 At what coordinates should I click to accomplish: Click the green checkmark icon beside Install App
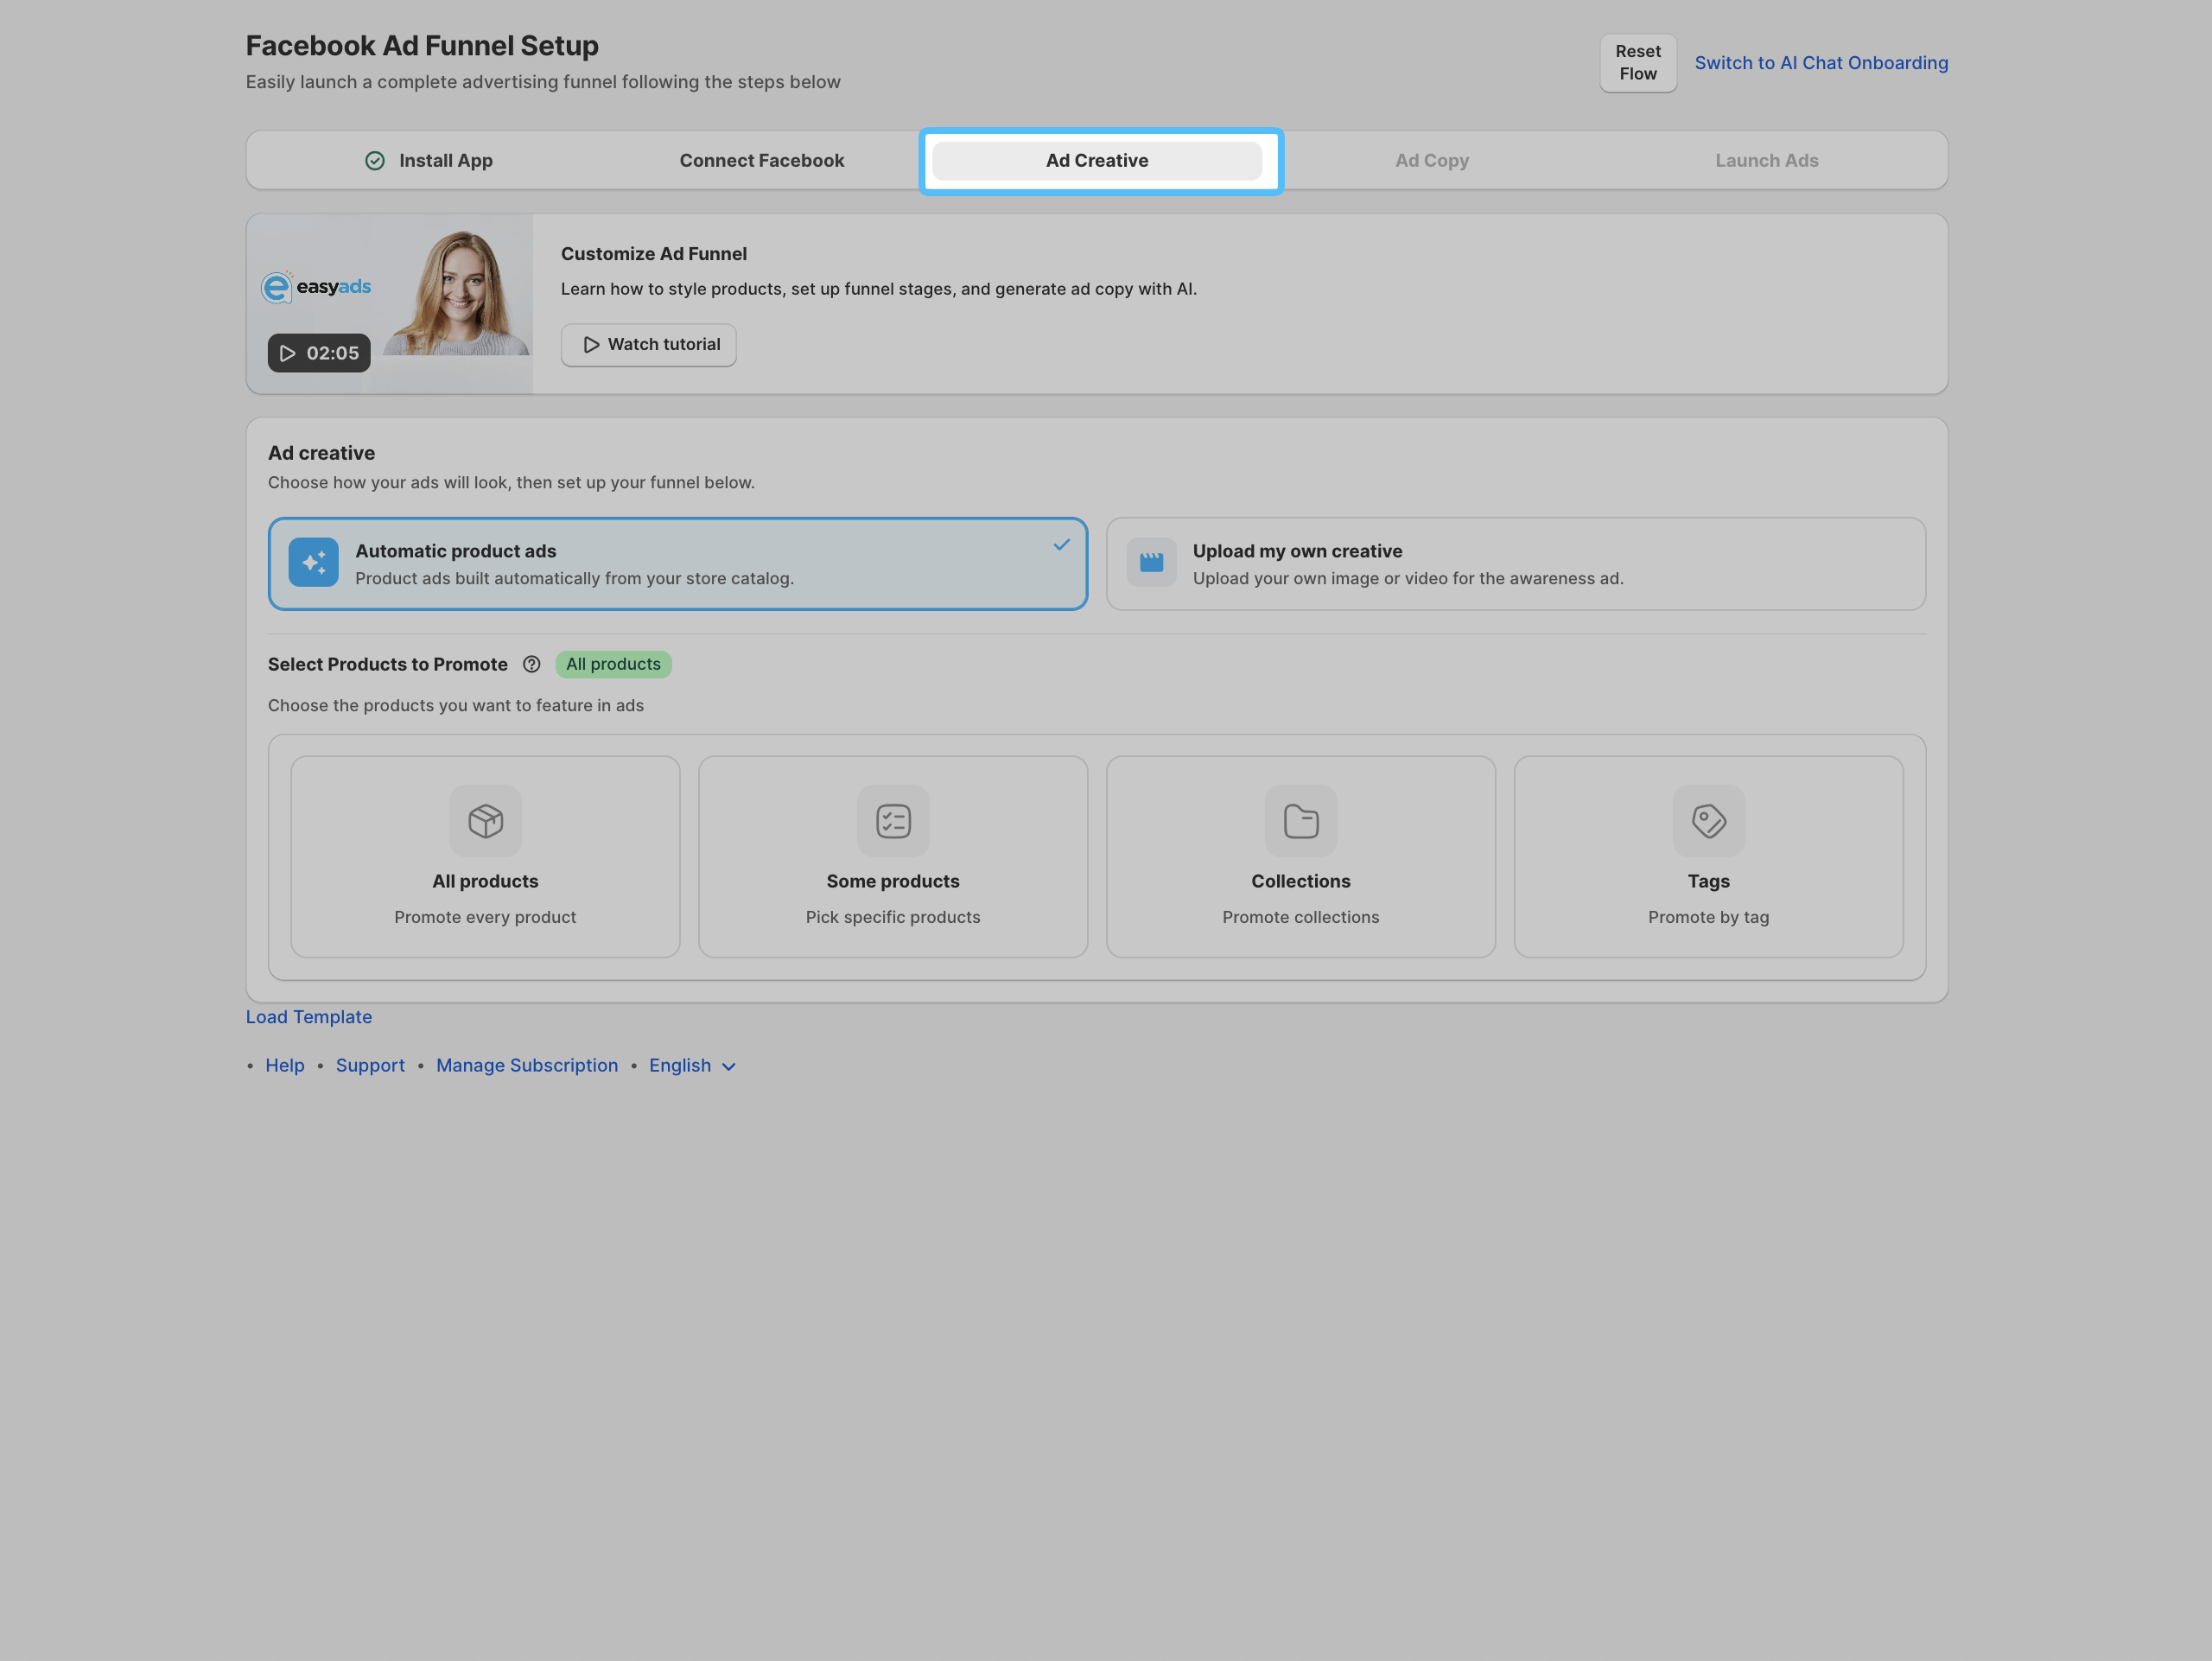click(x=375, y=161)
